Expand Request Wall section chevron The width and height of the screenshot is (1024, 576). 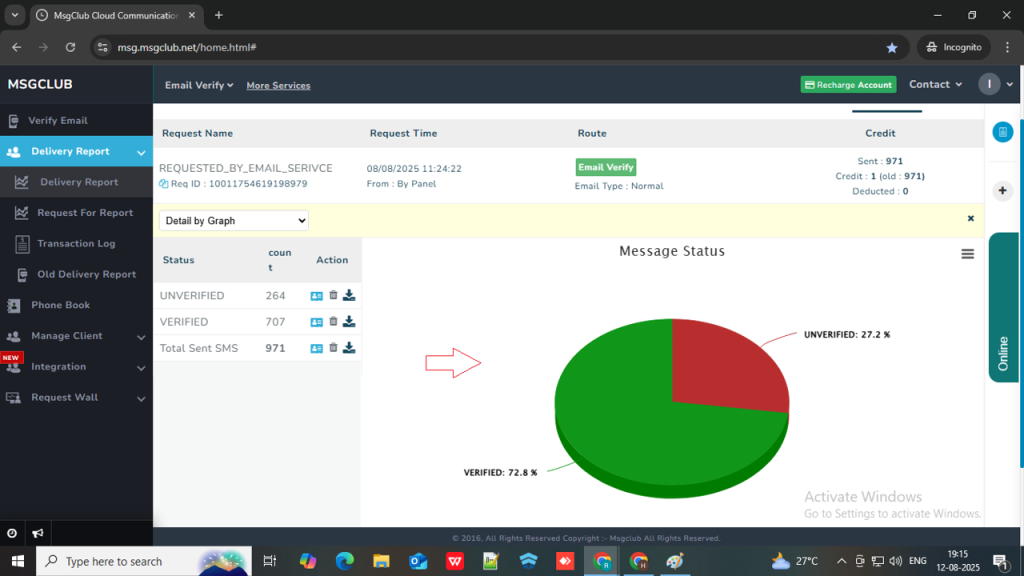coord(141,398)
